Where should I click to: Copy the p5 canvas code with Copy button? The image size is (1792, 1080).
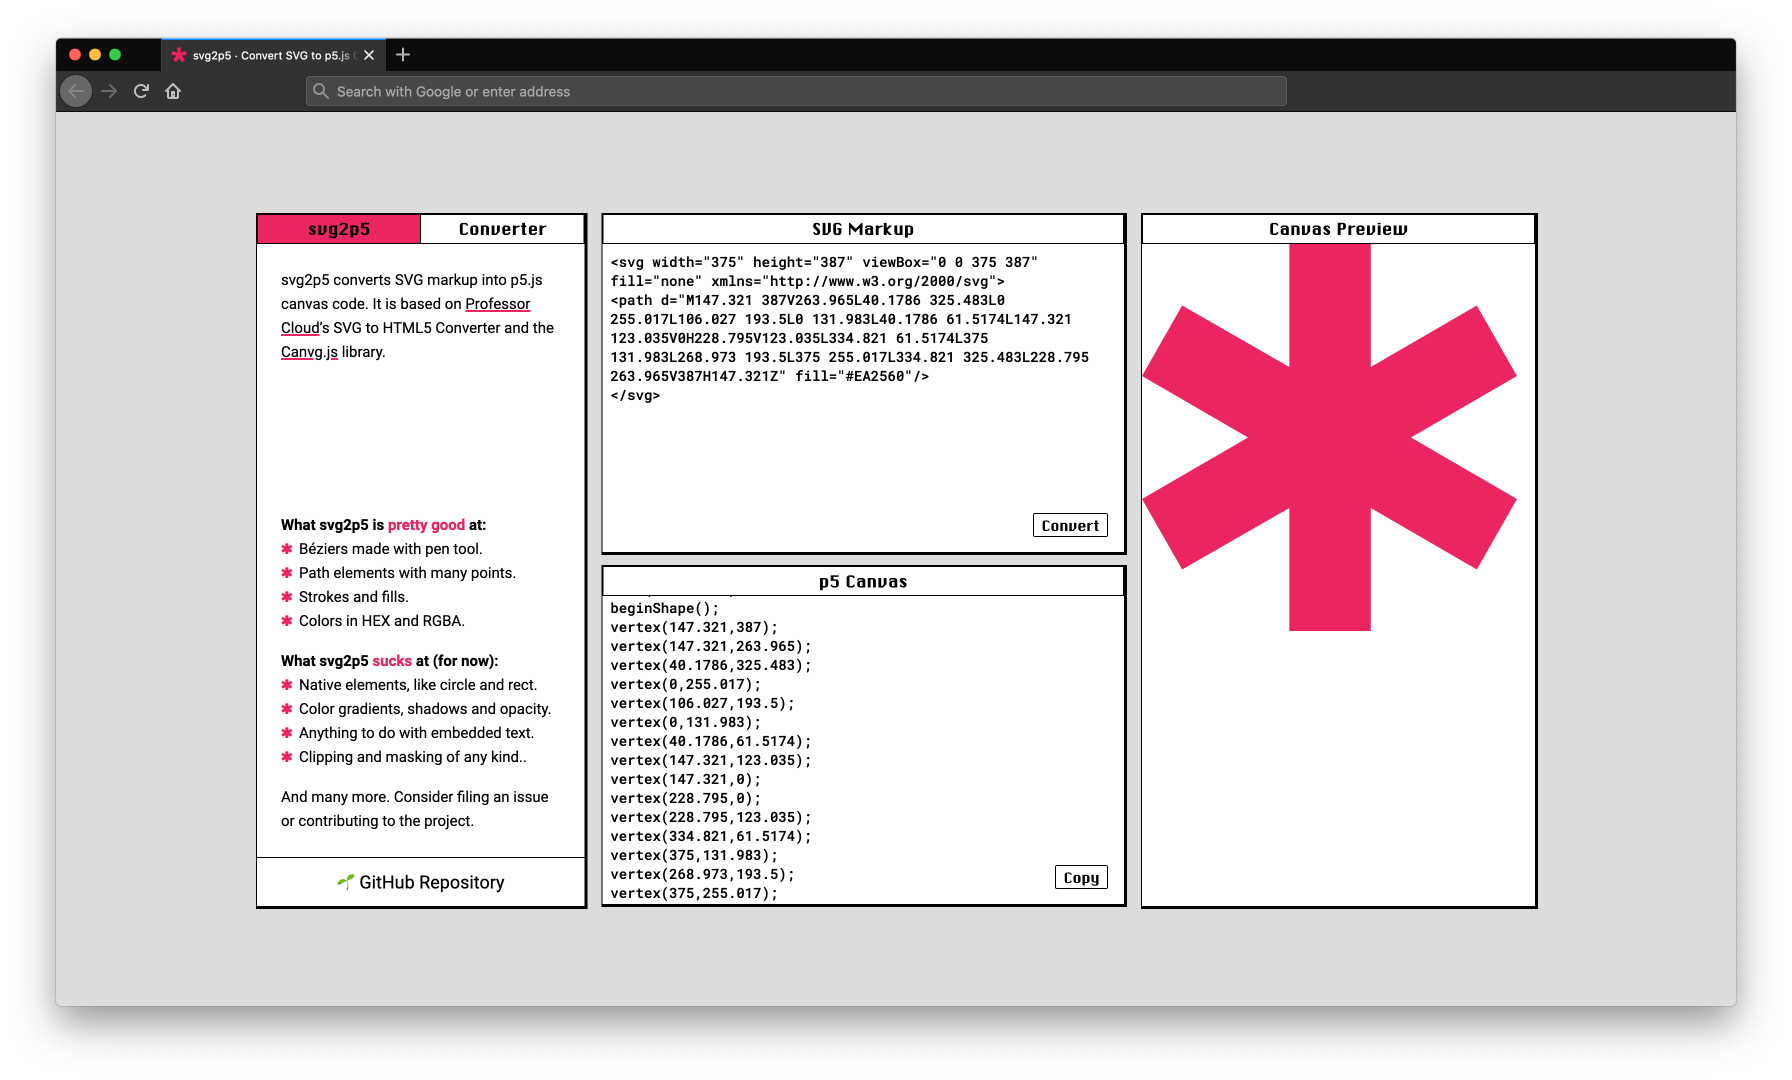coord(1081,877)
